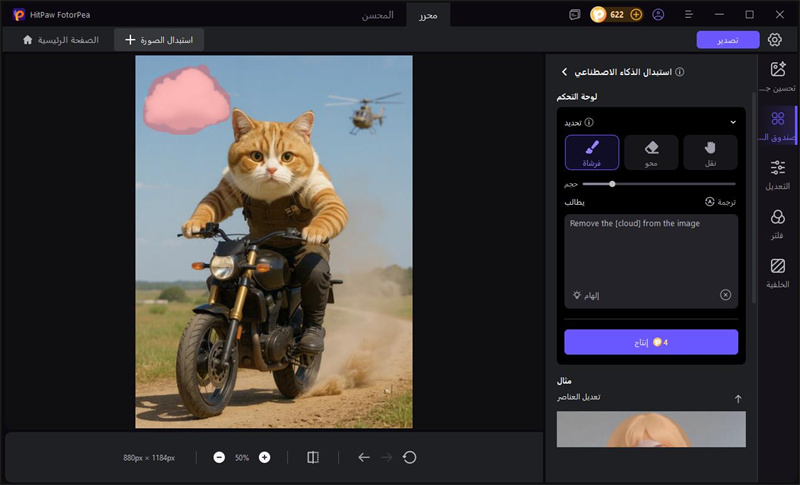800x485 pixels.
Task: Add coins with the plus icon
Action: pos(636,15)
